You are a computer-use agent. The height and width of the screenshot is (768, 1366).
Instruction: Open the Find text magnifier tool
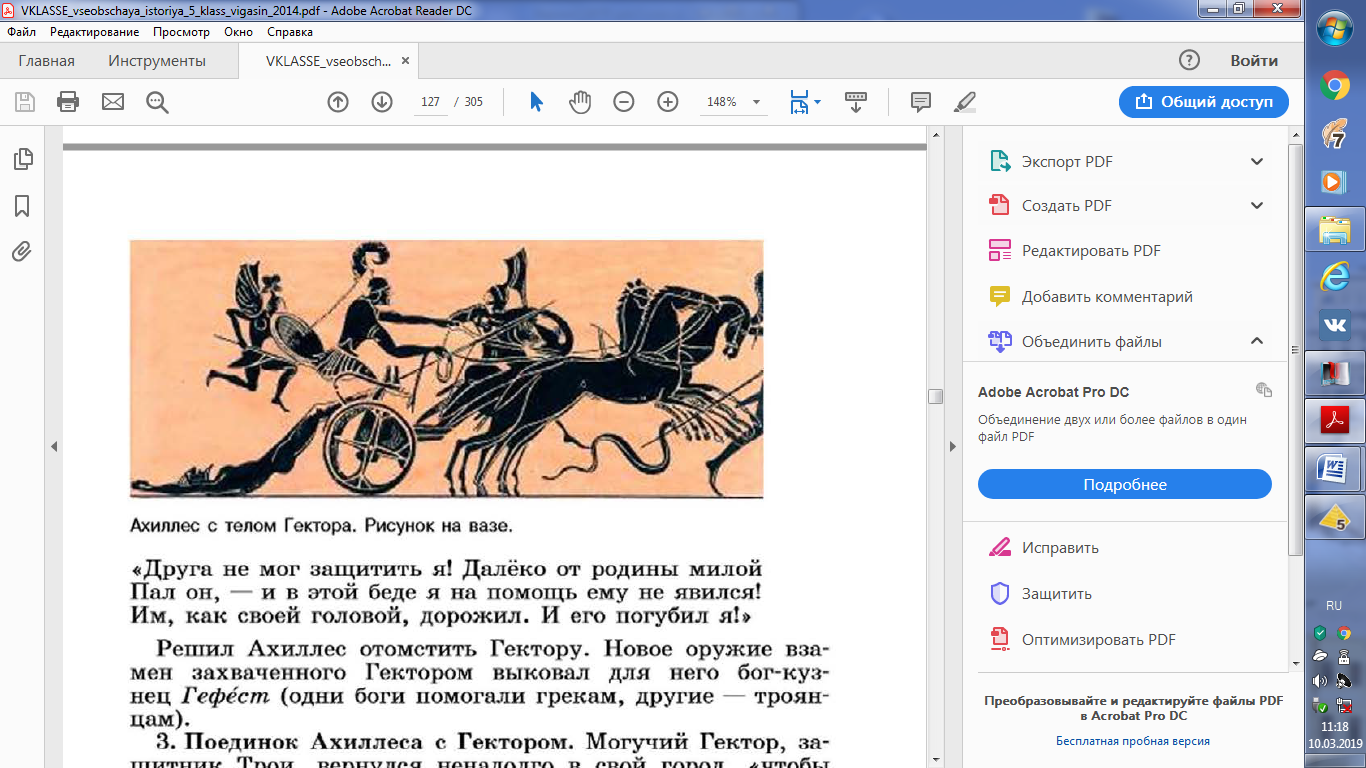(157, 101)
